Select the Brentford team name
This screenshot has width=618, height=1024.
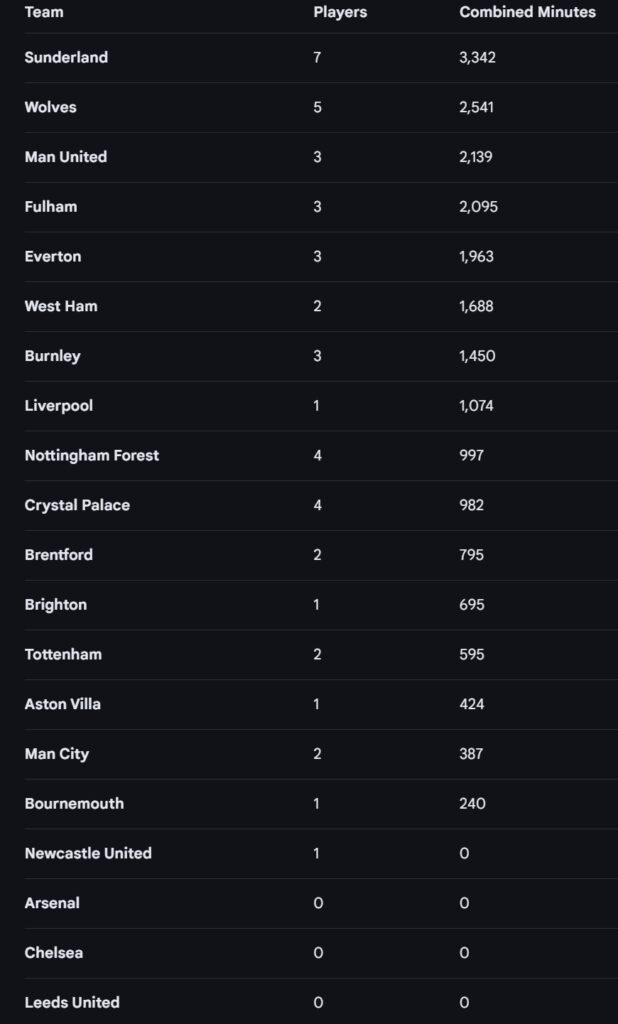58,555
